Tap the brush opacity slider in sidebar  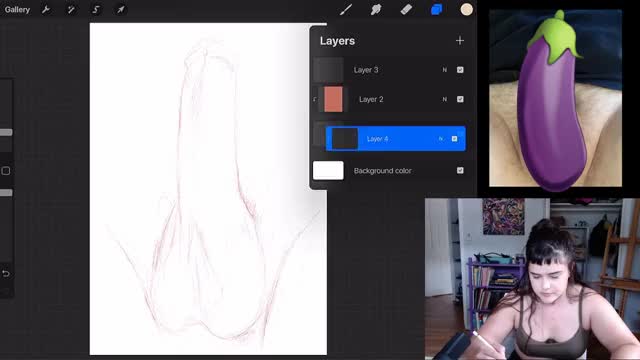[x=6, y=193]
